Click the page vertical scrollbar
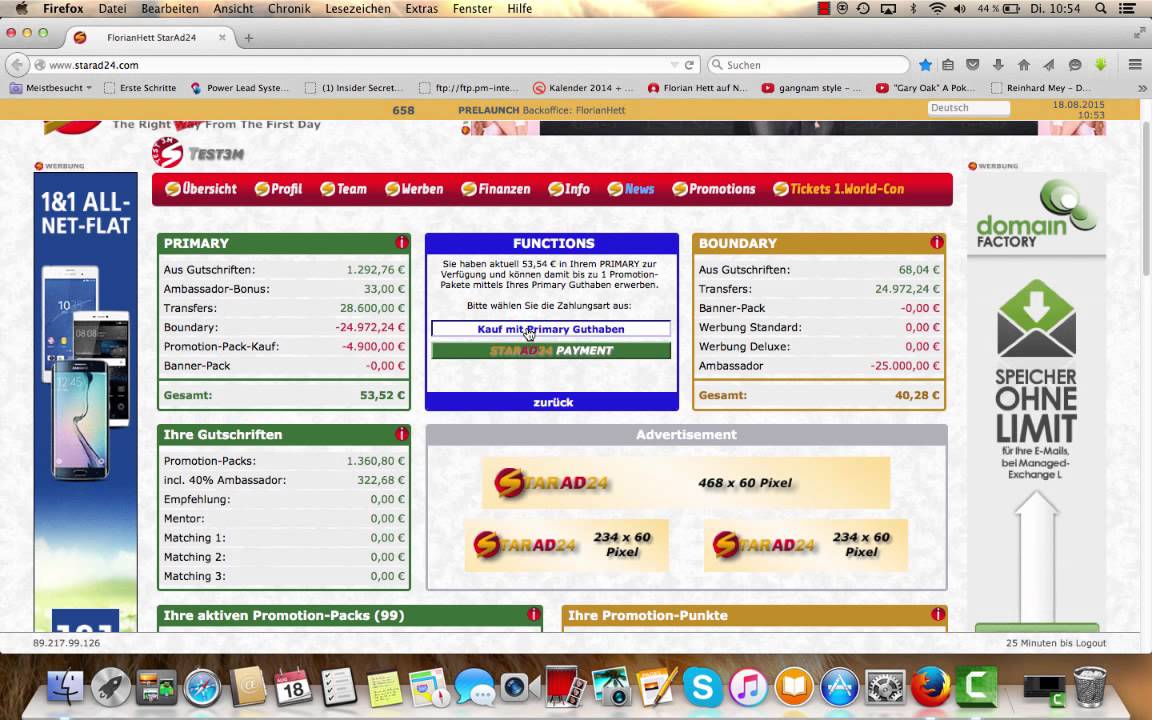 point(1145,198)
